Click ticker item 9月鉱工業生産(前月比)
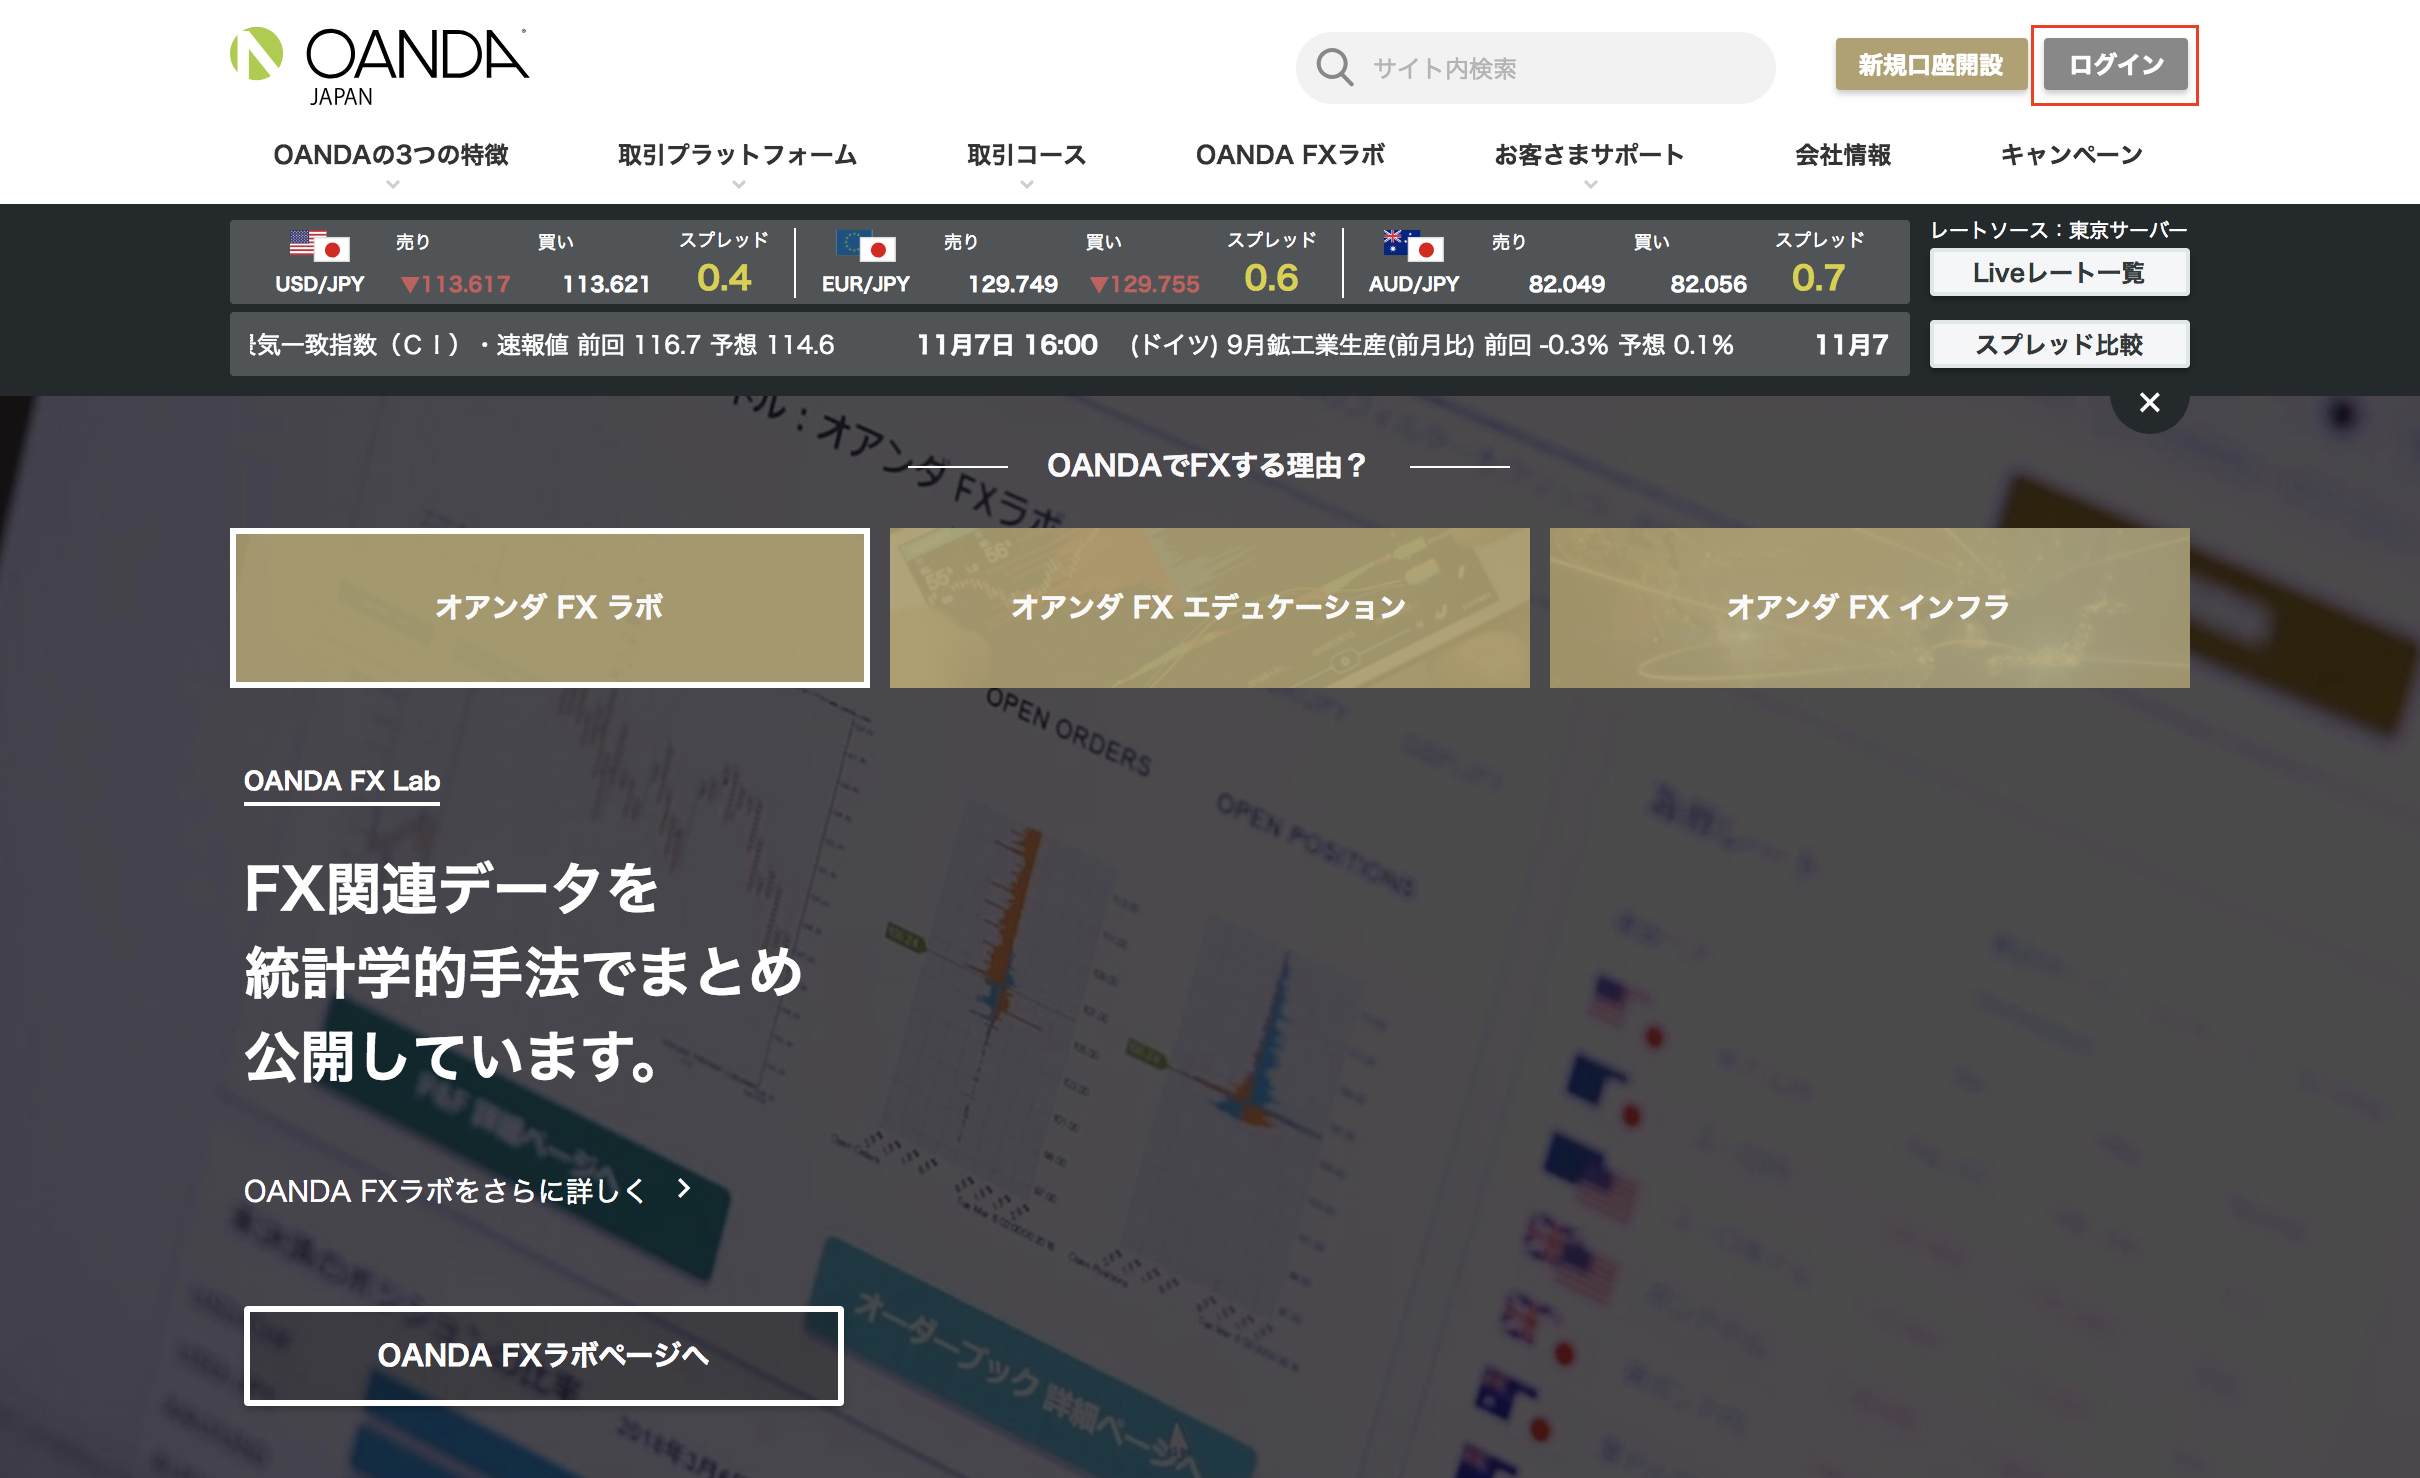The height and width of the screenshot is (1478, 2420). pos(1349,345)
